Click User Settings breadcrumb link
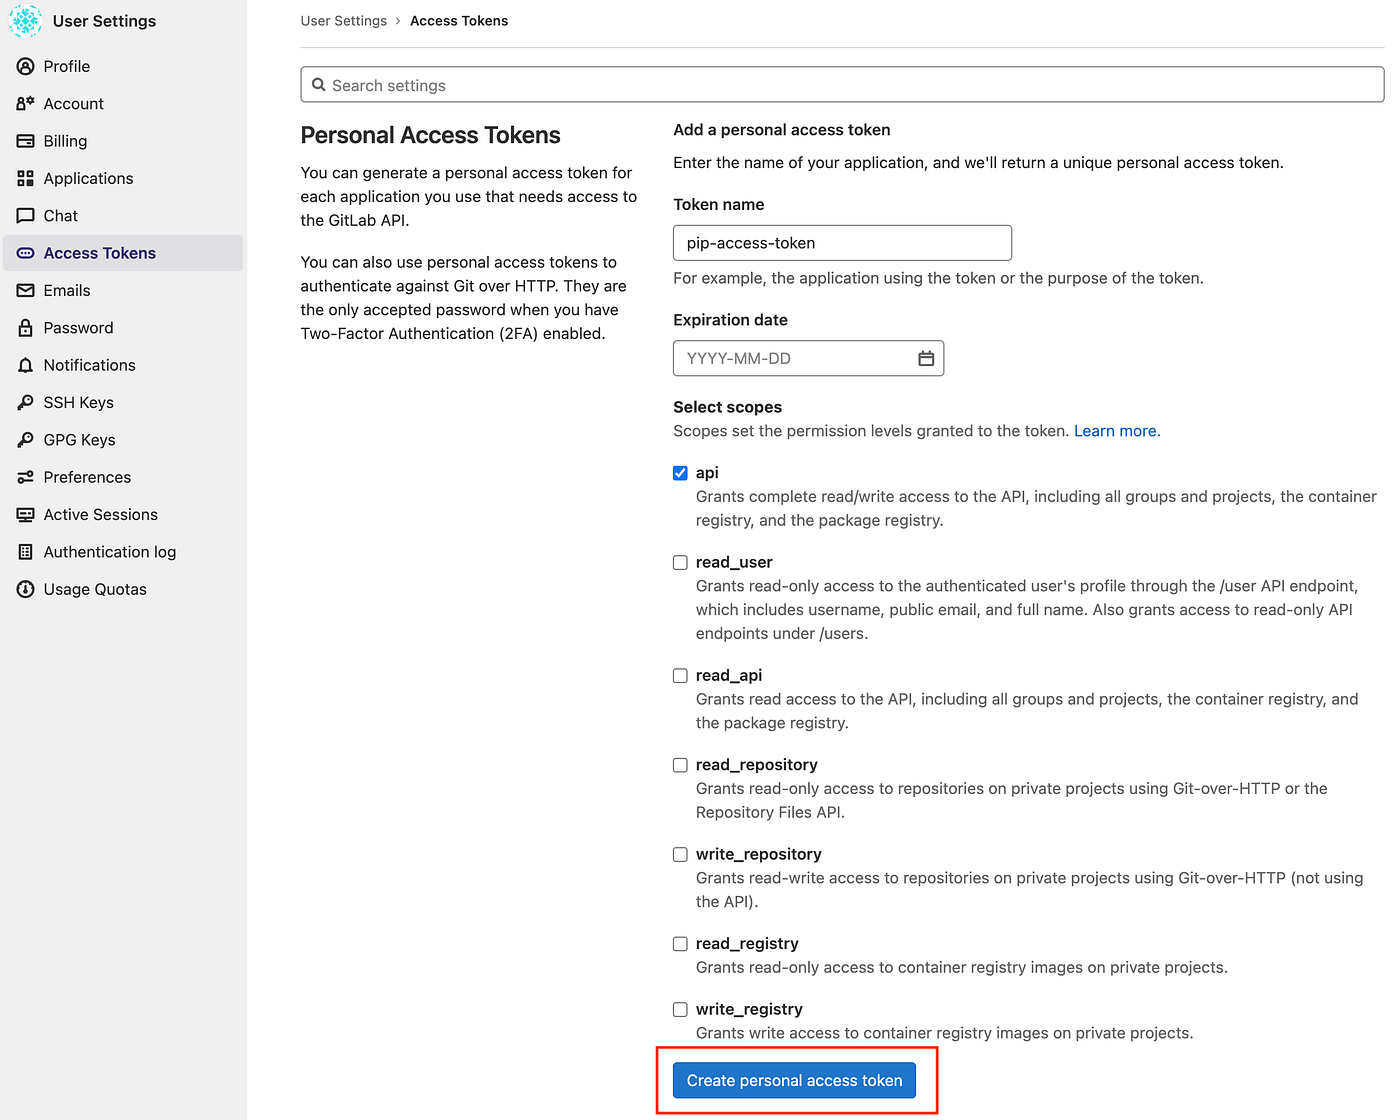 pos(343,21)
